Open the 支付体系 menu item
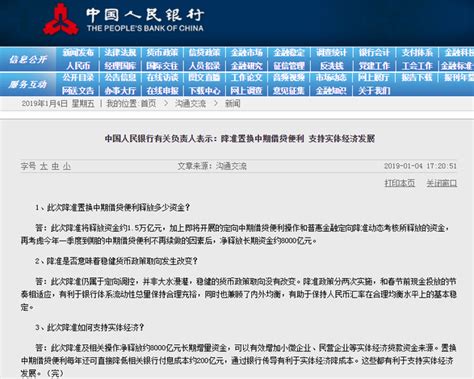 pos(417,53)
